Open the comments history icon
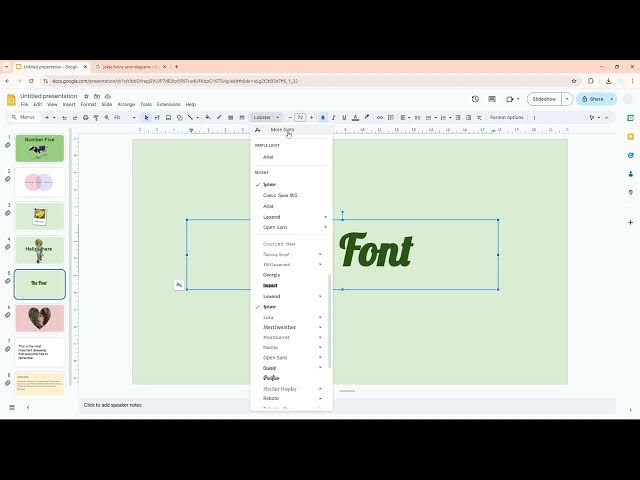The height and width of the screenshot is (480, 640). click(x=492, y=99)
